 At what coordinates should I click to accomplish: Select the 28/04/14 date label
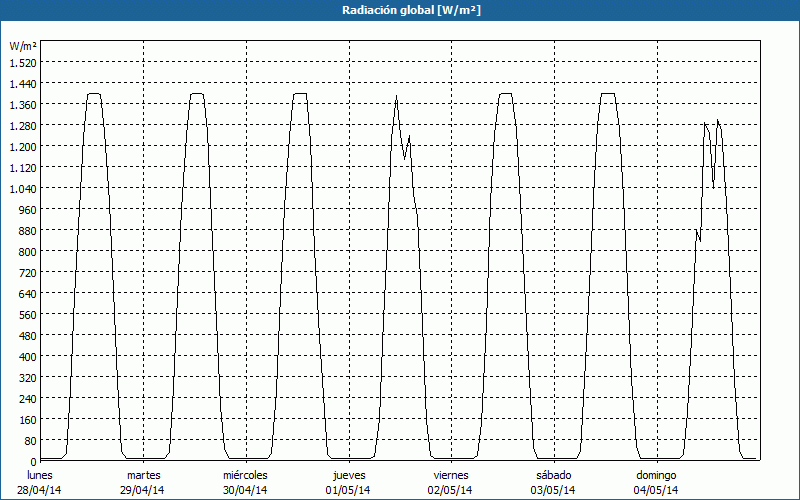(40, 490)
